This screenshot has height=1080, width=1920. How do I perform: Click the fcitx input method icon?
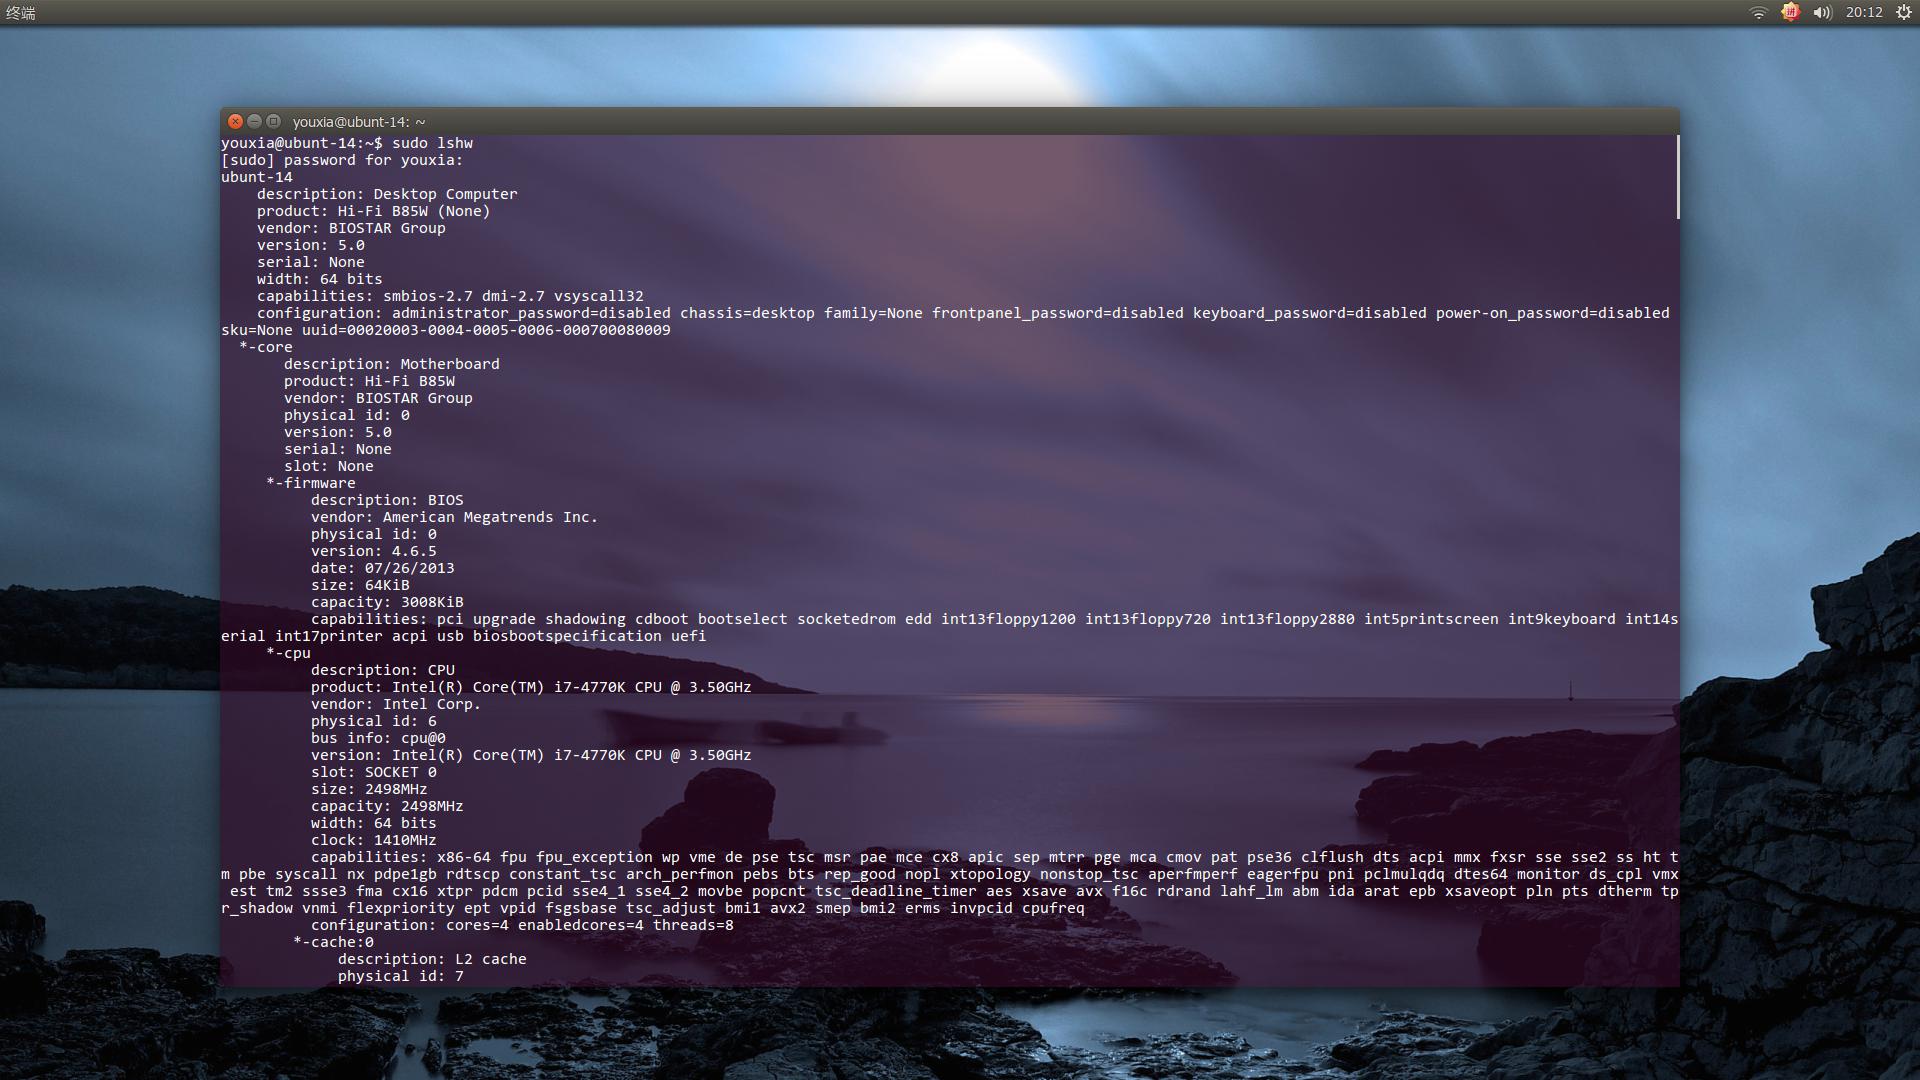point(1789,12)
